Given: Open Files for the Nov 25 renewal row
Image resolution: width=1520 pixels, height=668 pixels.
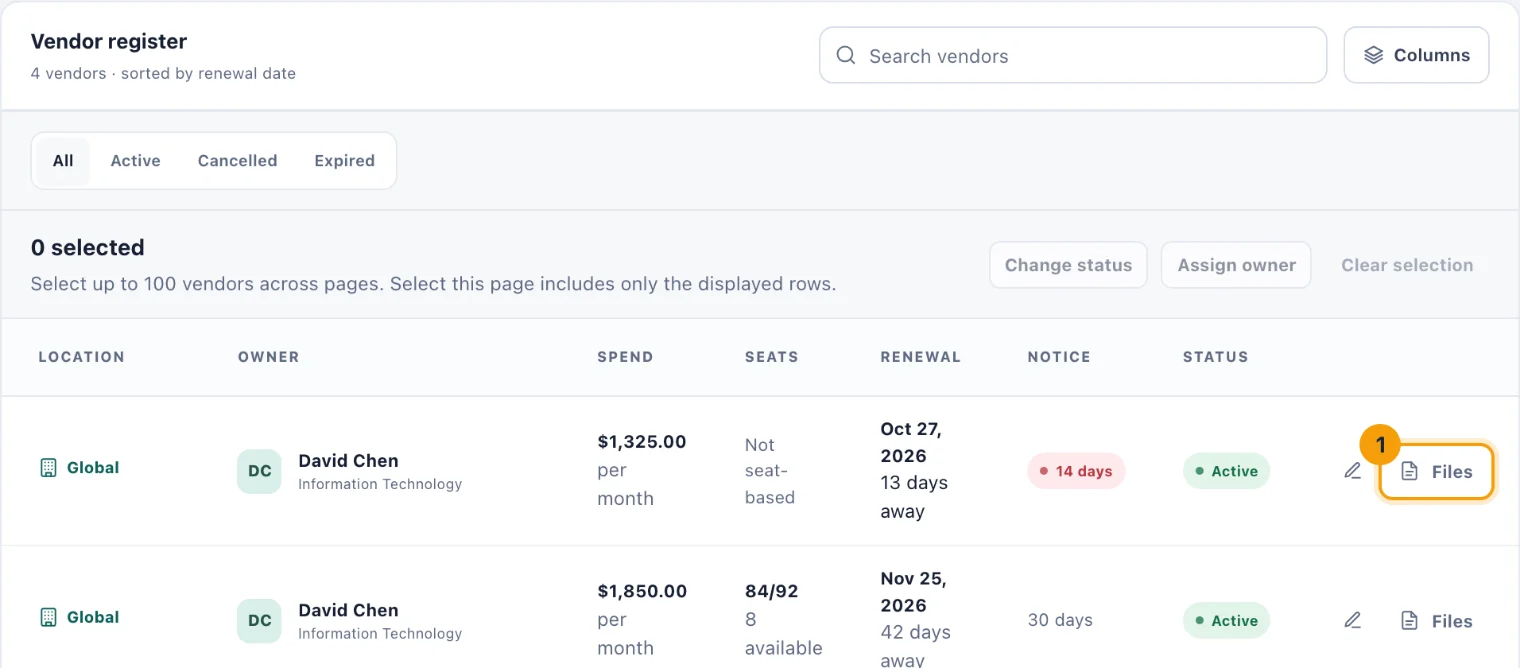Looking at the screenshot, I should pyautogui.click(x=1437, y=621).
